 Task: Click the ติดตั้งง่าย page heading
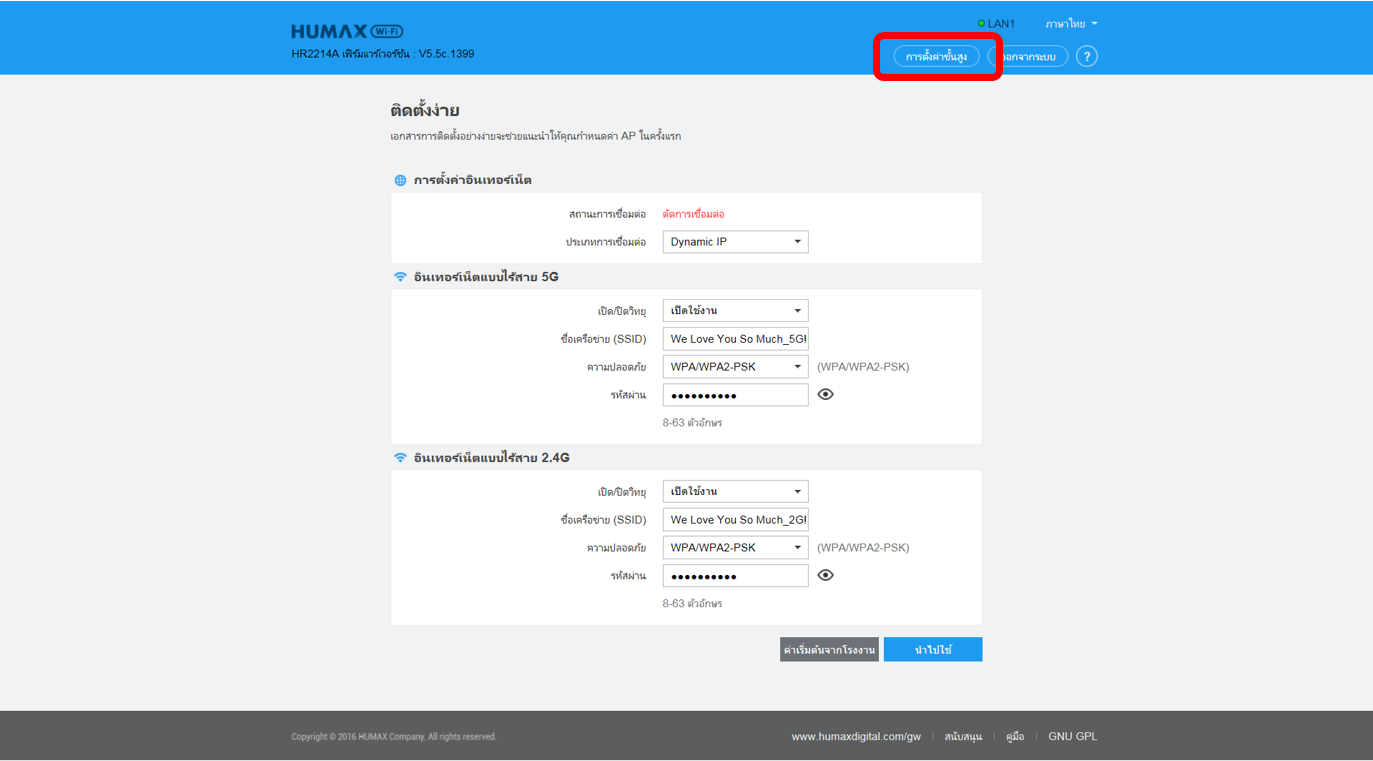(425, 111)
